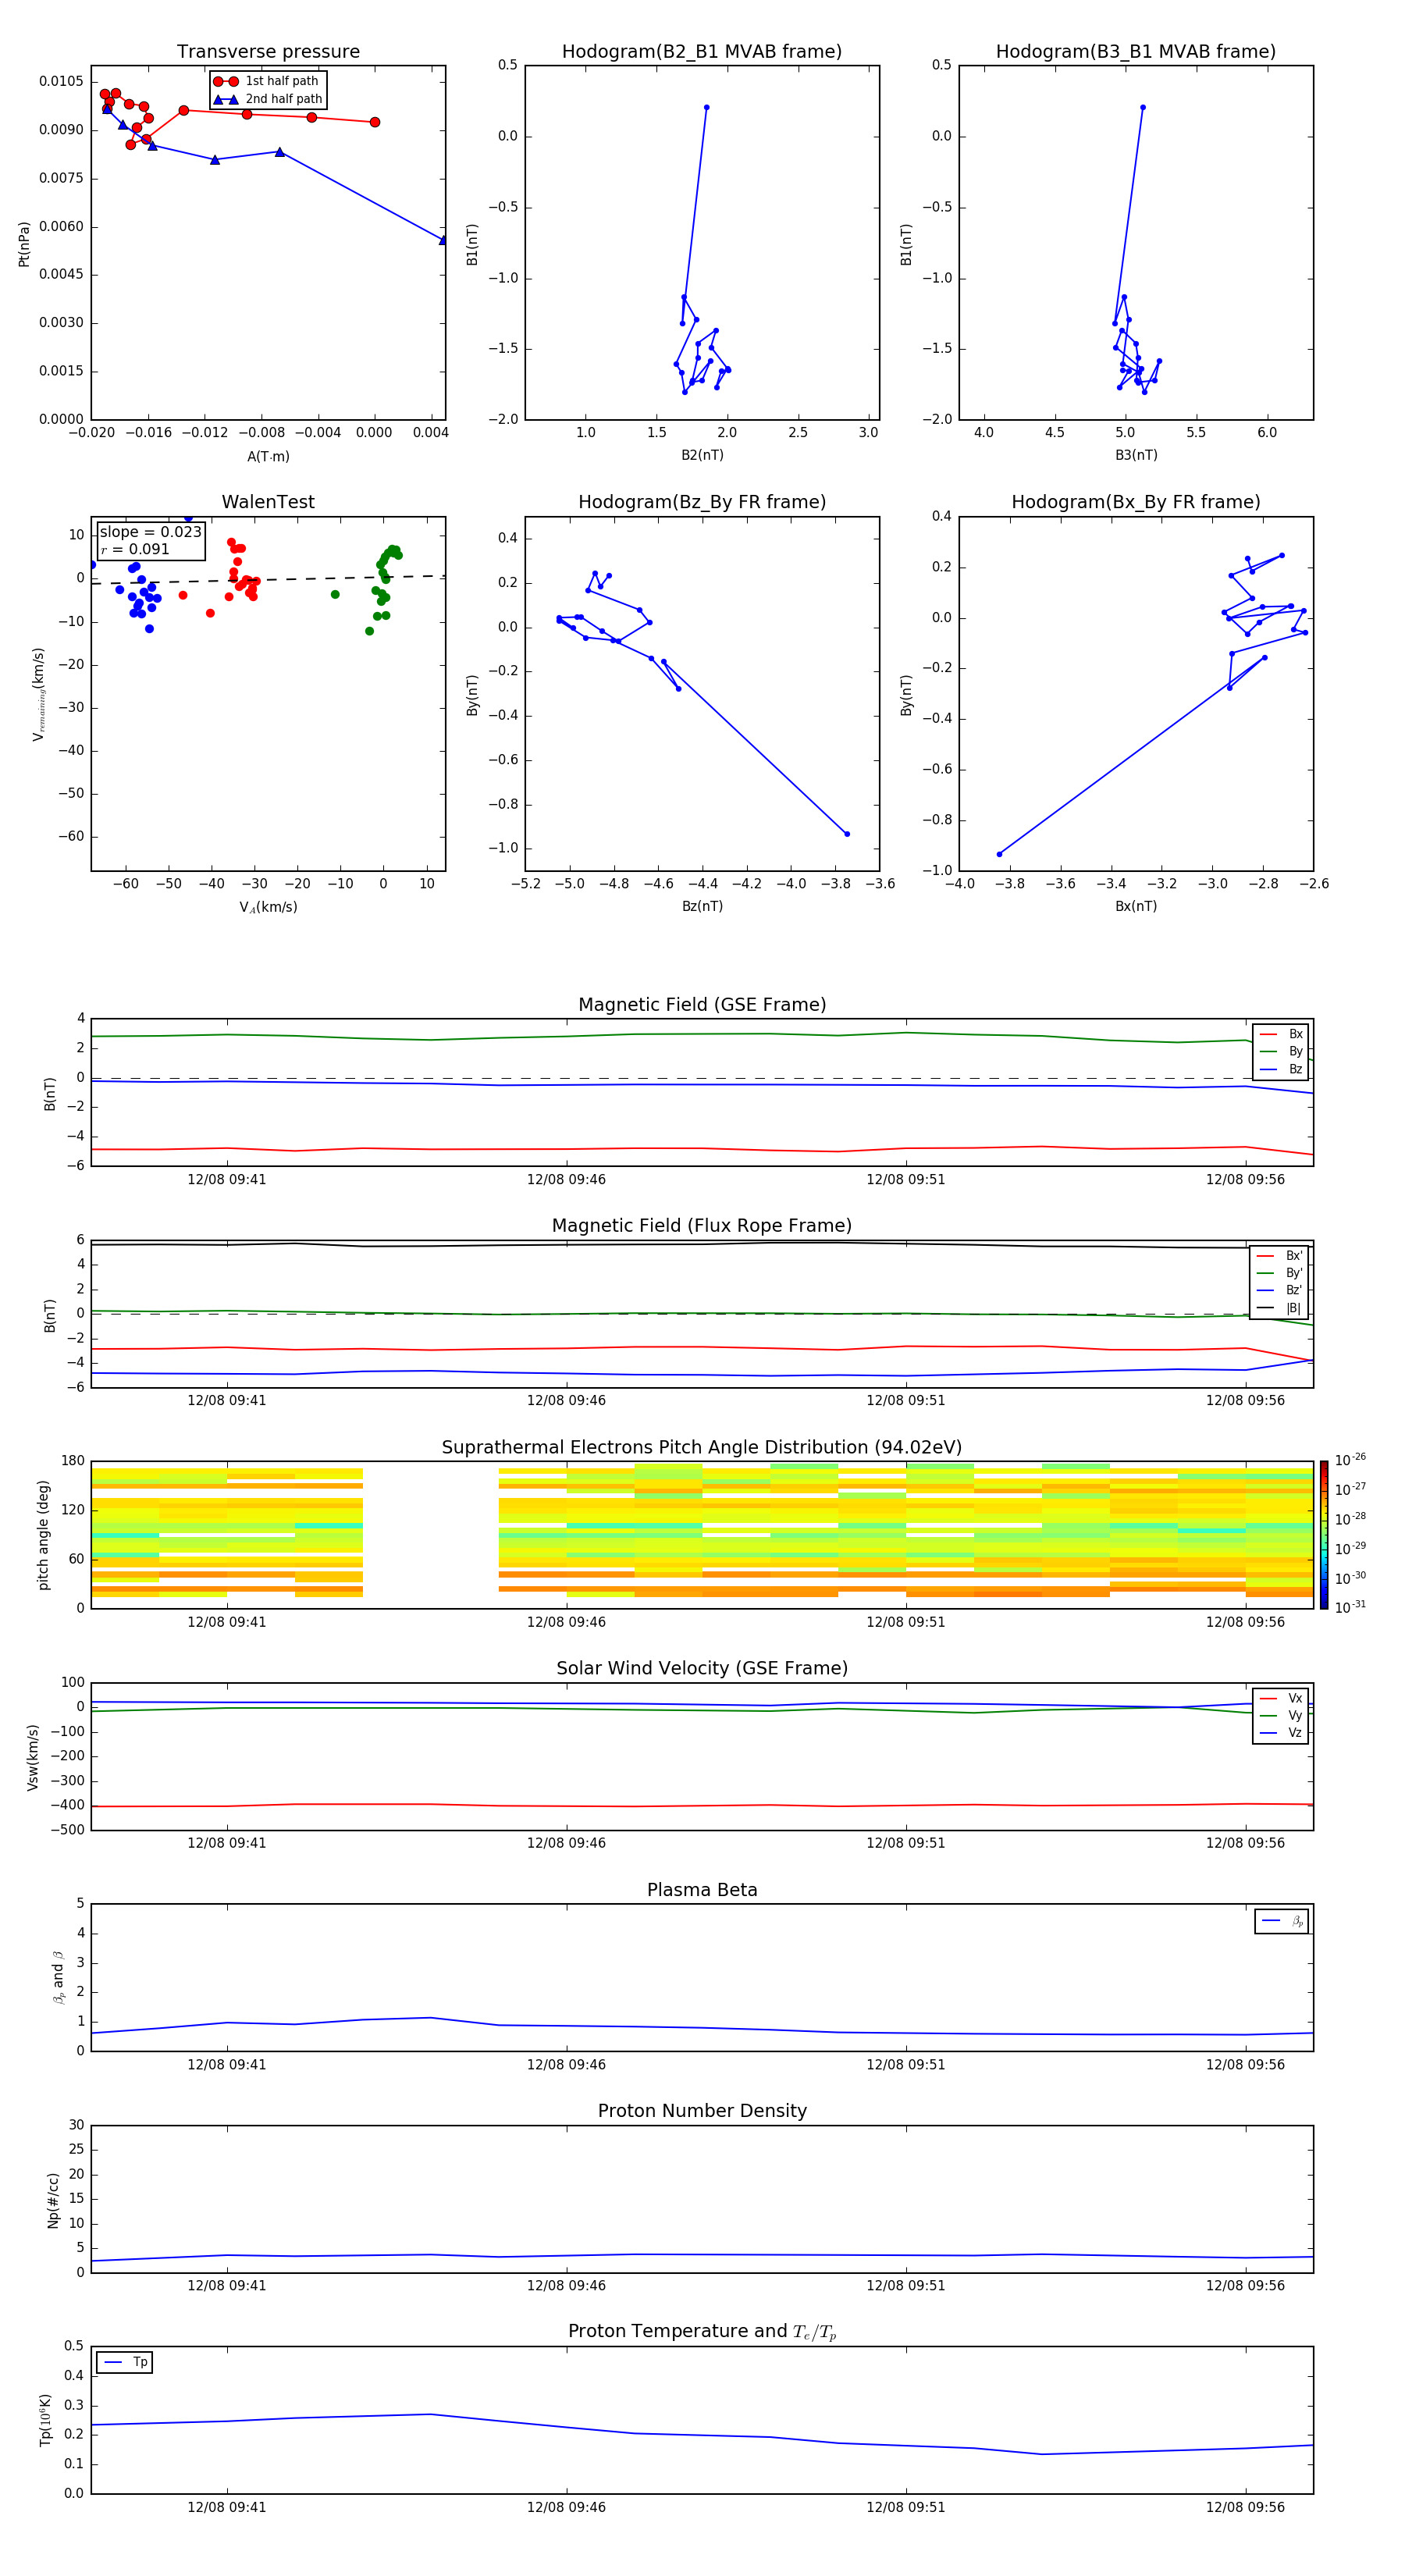Click the "Vsw(km/s)" y-axis label
1405x2576 pixels.
pyautogui.click(x=32, y=1756)
